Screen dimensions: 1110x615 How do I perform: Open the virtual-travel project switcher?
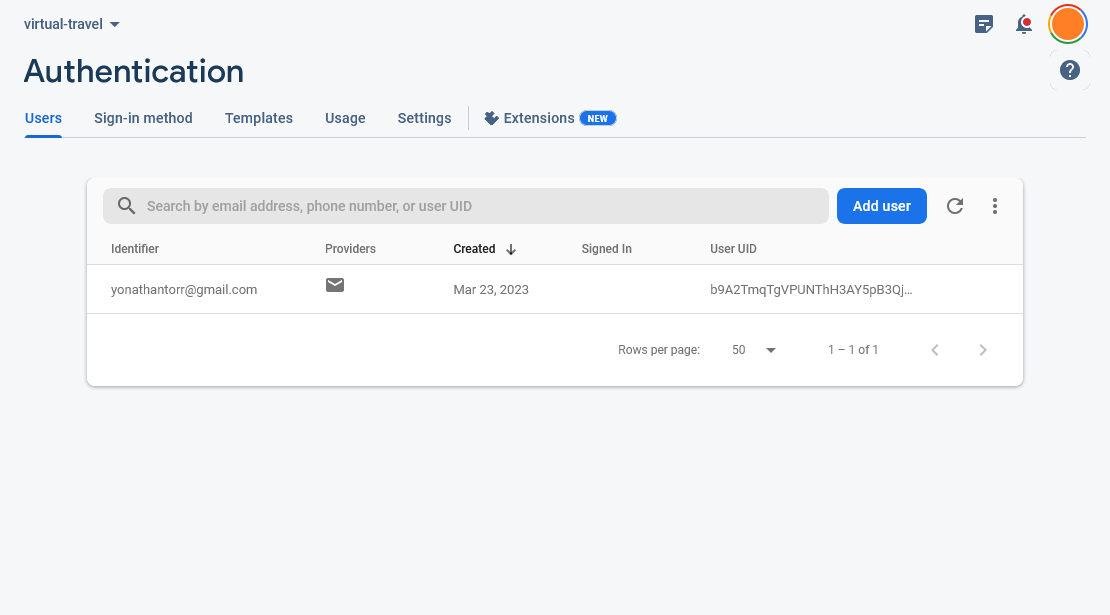70,23
